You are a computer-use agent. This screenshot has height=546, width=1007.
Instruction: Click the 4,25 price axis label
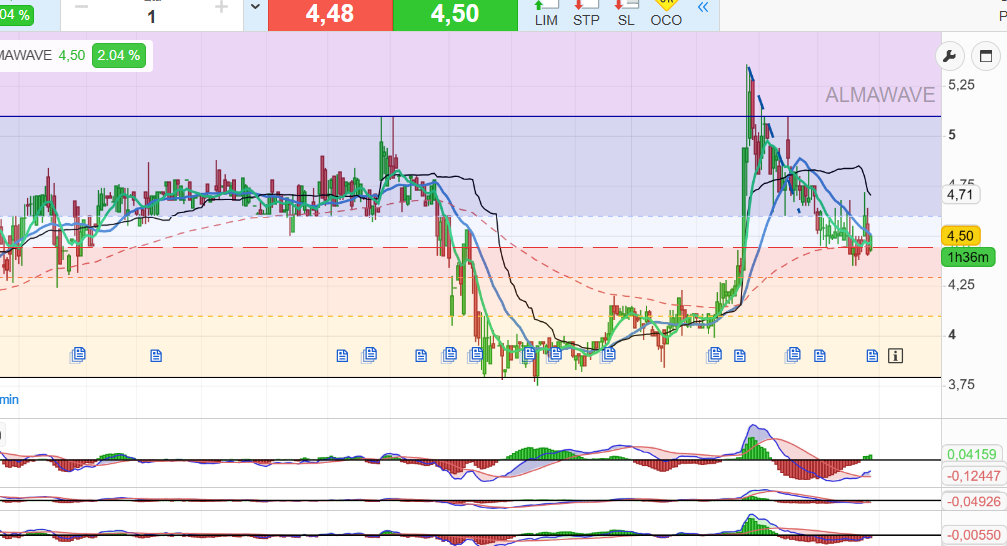click(x=961, y=285)
